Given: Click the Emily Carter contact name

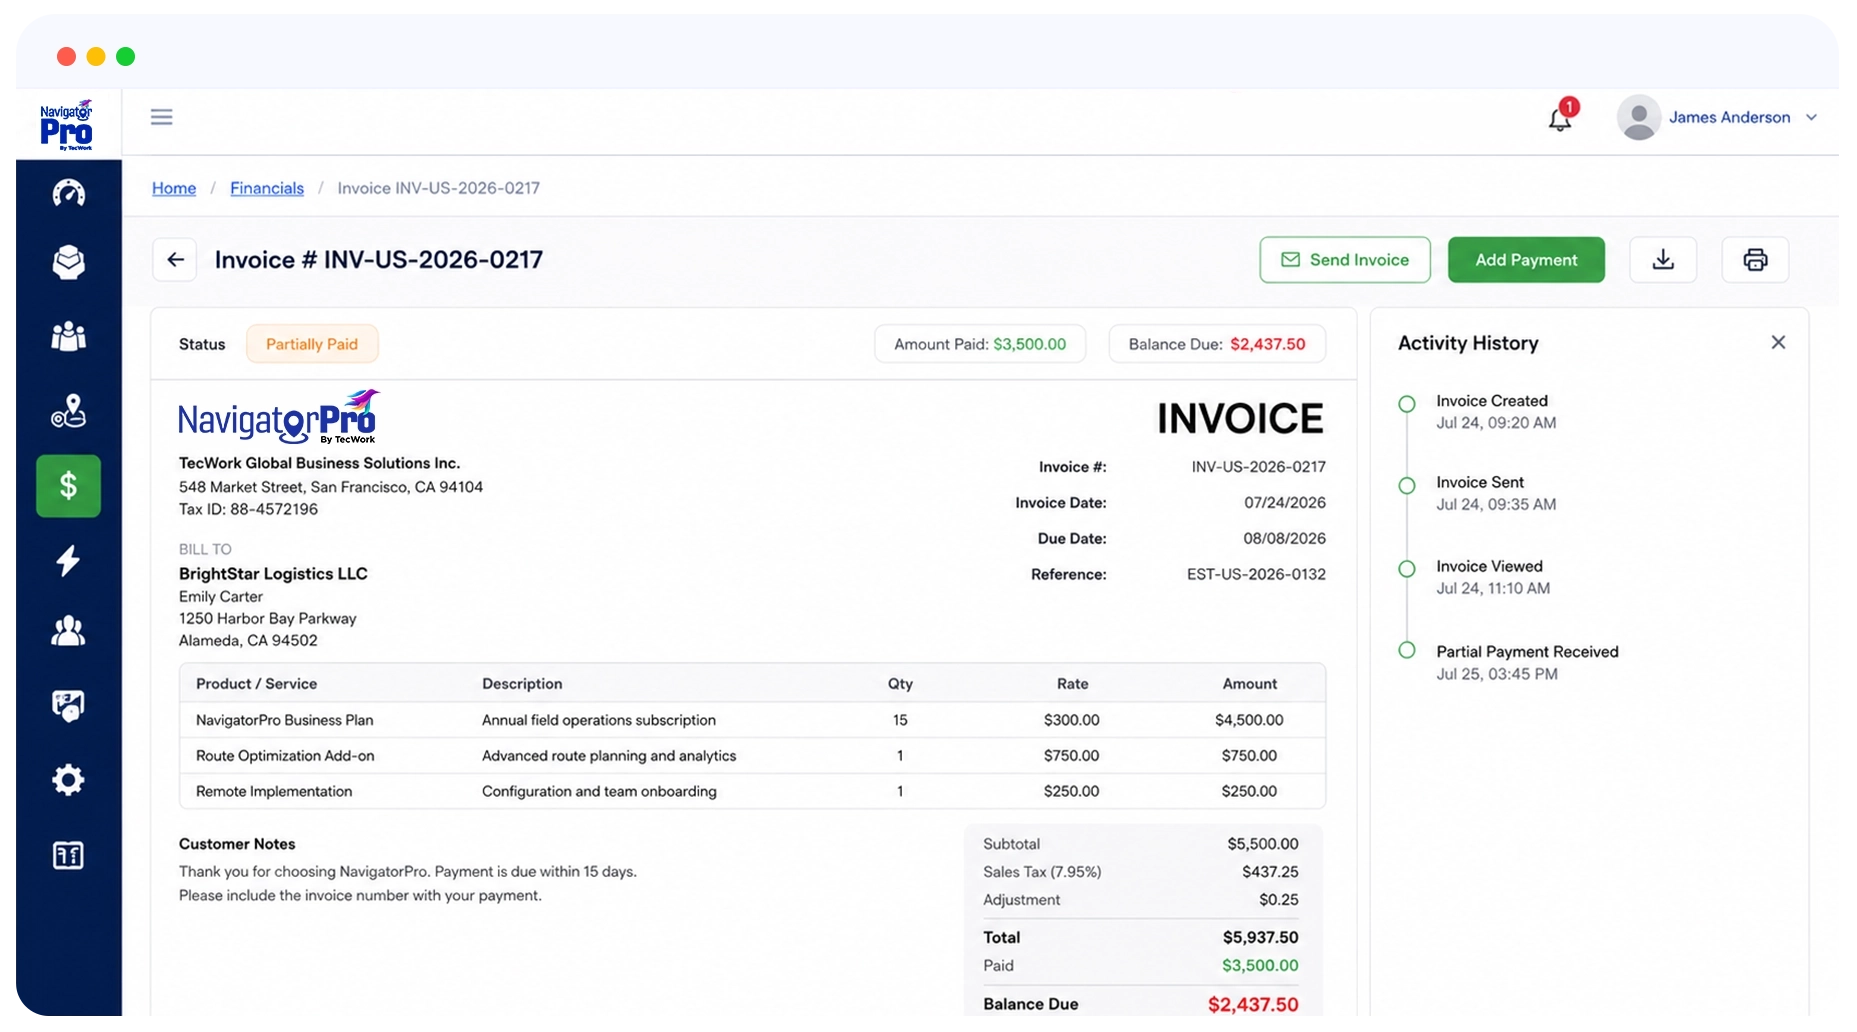Looking at the screenshot, I should 221,596.
